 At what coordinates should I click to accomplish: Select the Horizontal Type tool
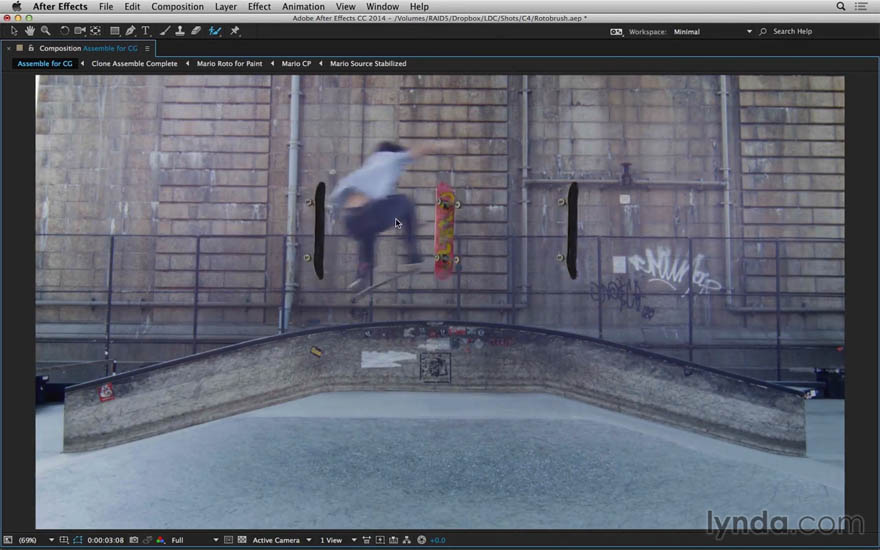click(146, 31)
